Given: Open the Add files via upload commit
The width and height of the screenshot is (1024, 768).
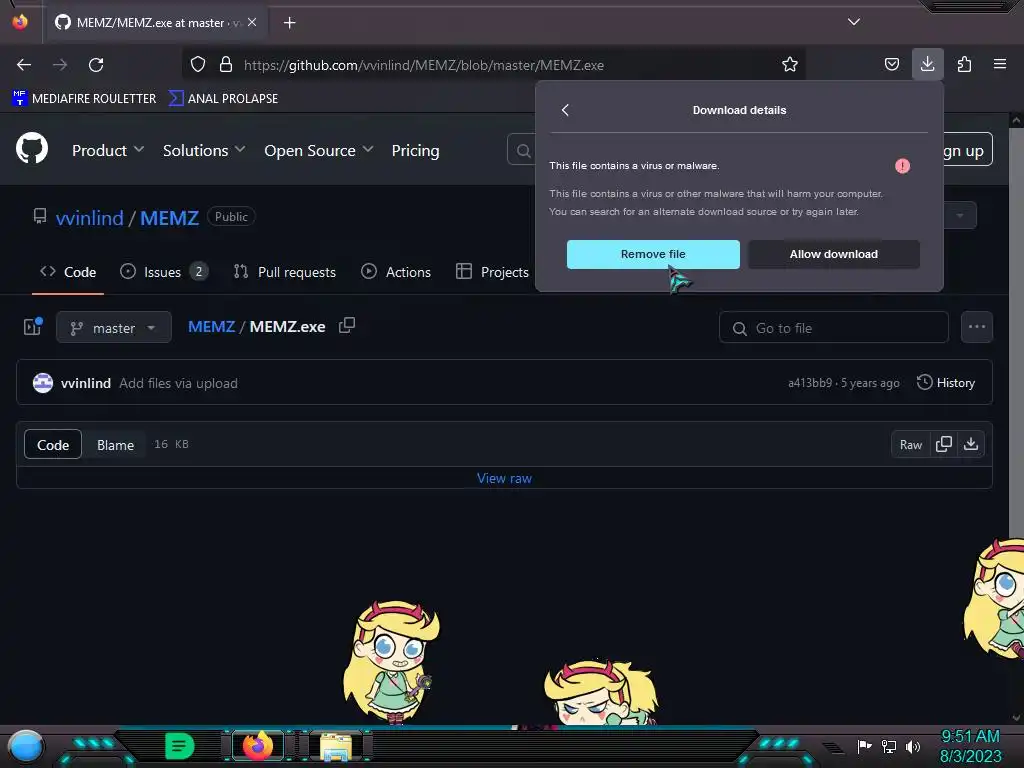Looking at the screenshot, I should 178,383.
